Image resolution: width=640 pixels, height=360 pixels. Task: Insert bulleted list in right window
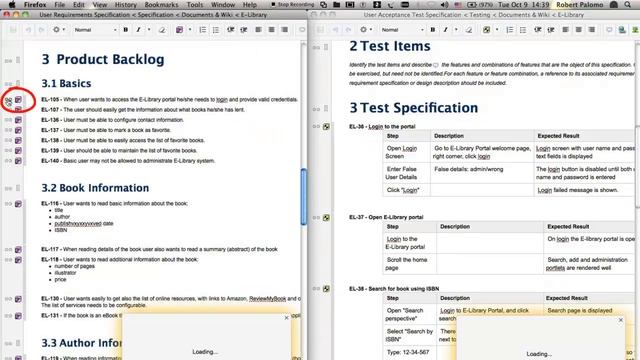pyautogui.click(x=523, y=30)
